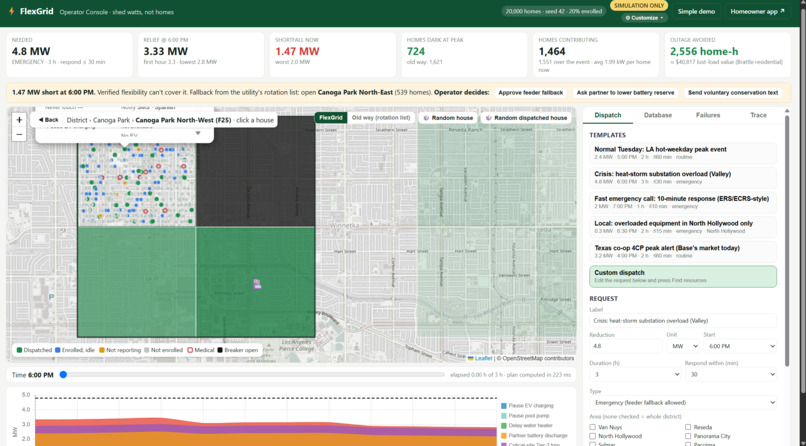
Task: Click the Breaker open black legend swatch
Action: pos(219,350)
